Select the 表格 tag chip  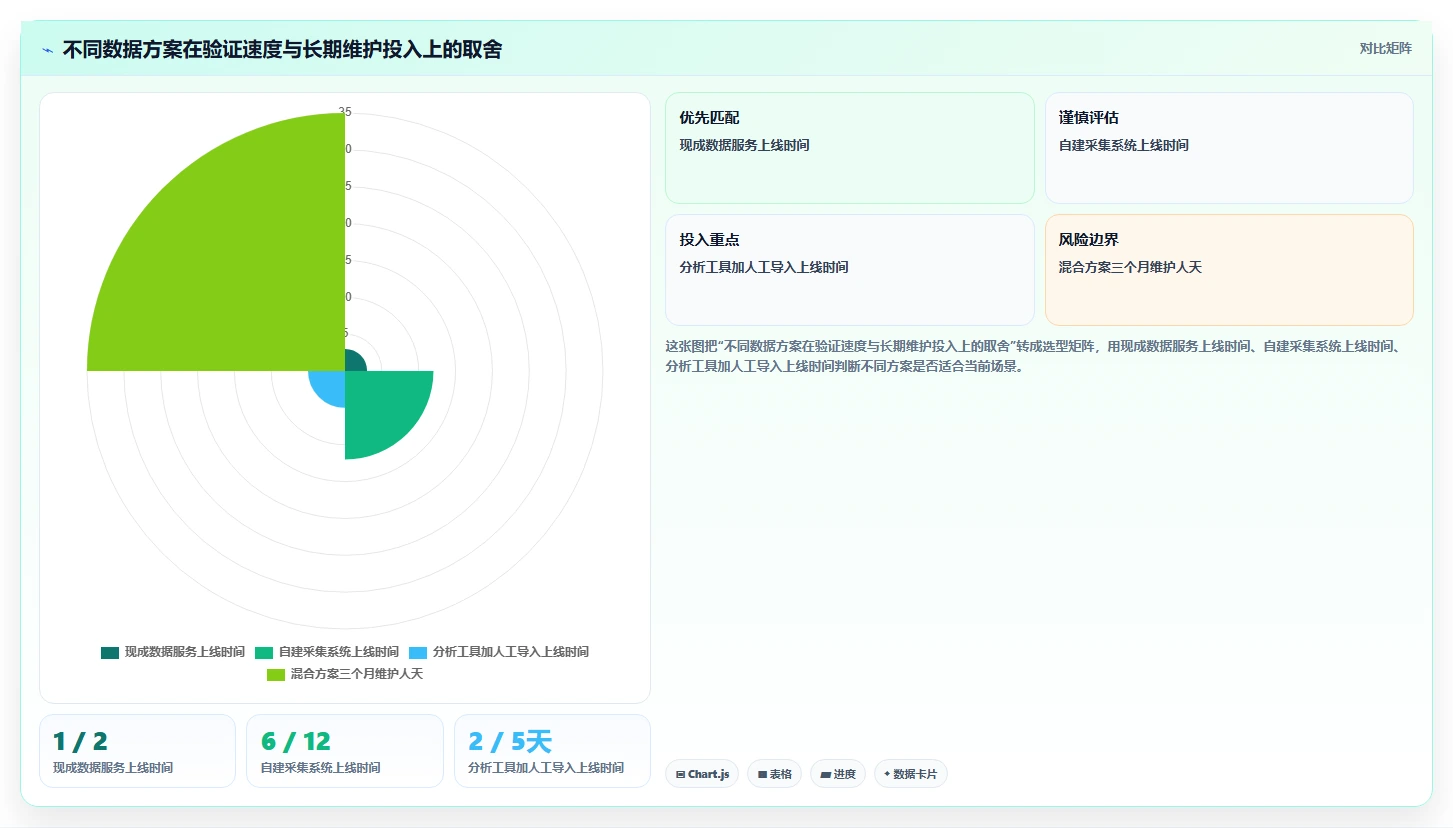point(774,774)
